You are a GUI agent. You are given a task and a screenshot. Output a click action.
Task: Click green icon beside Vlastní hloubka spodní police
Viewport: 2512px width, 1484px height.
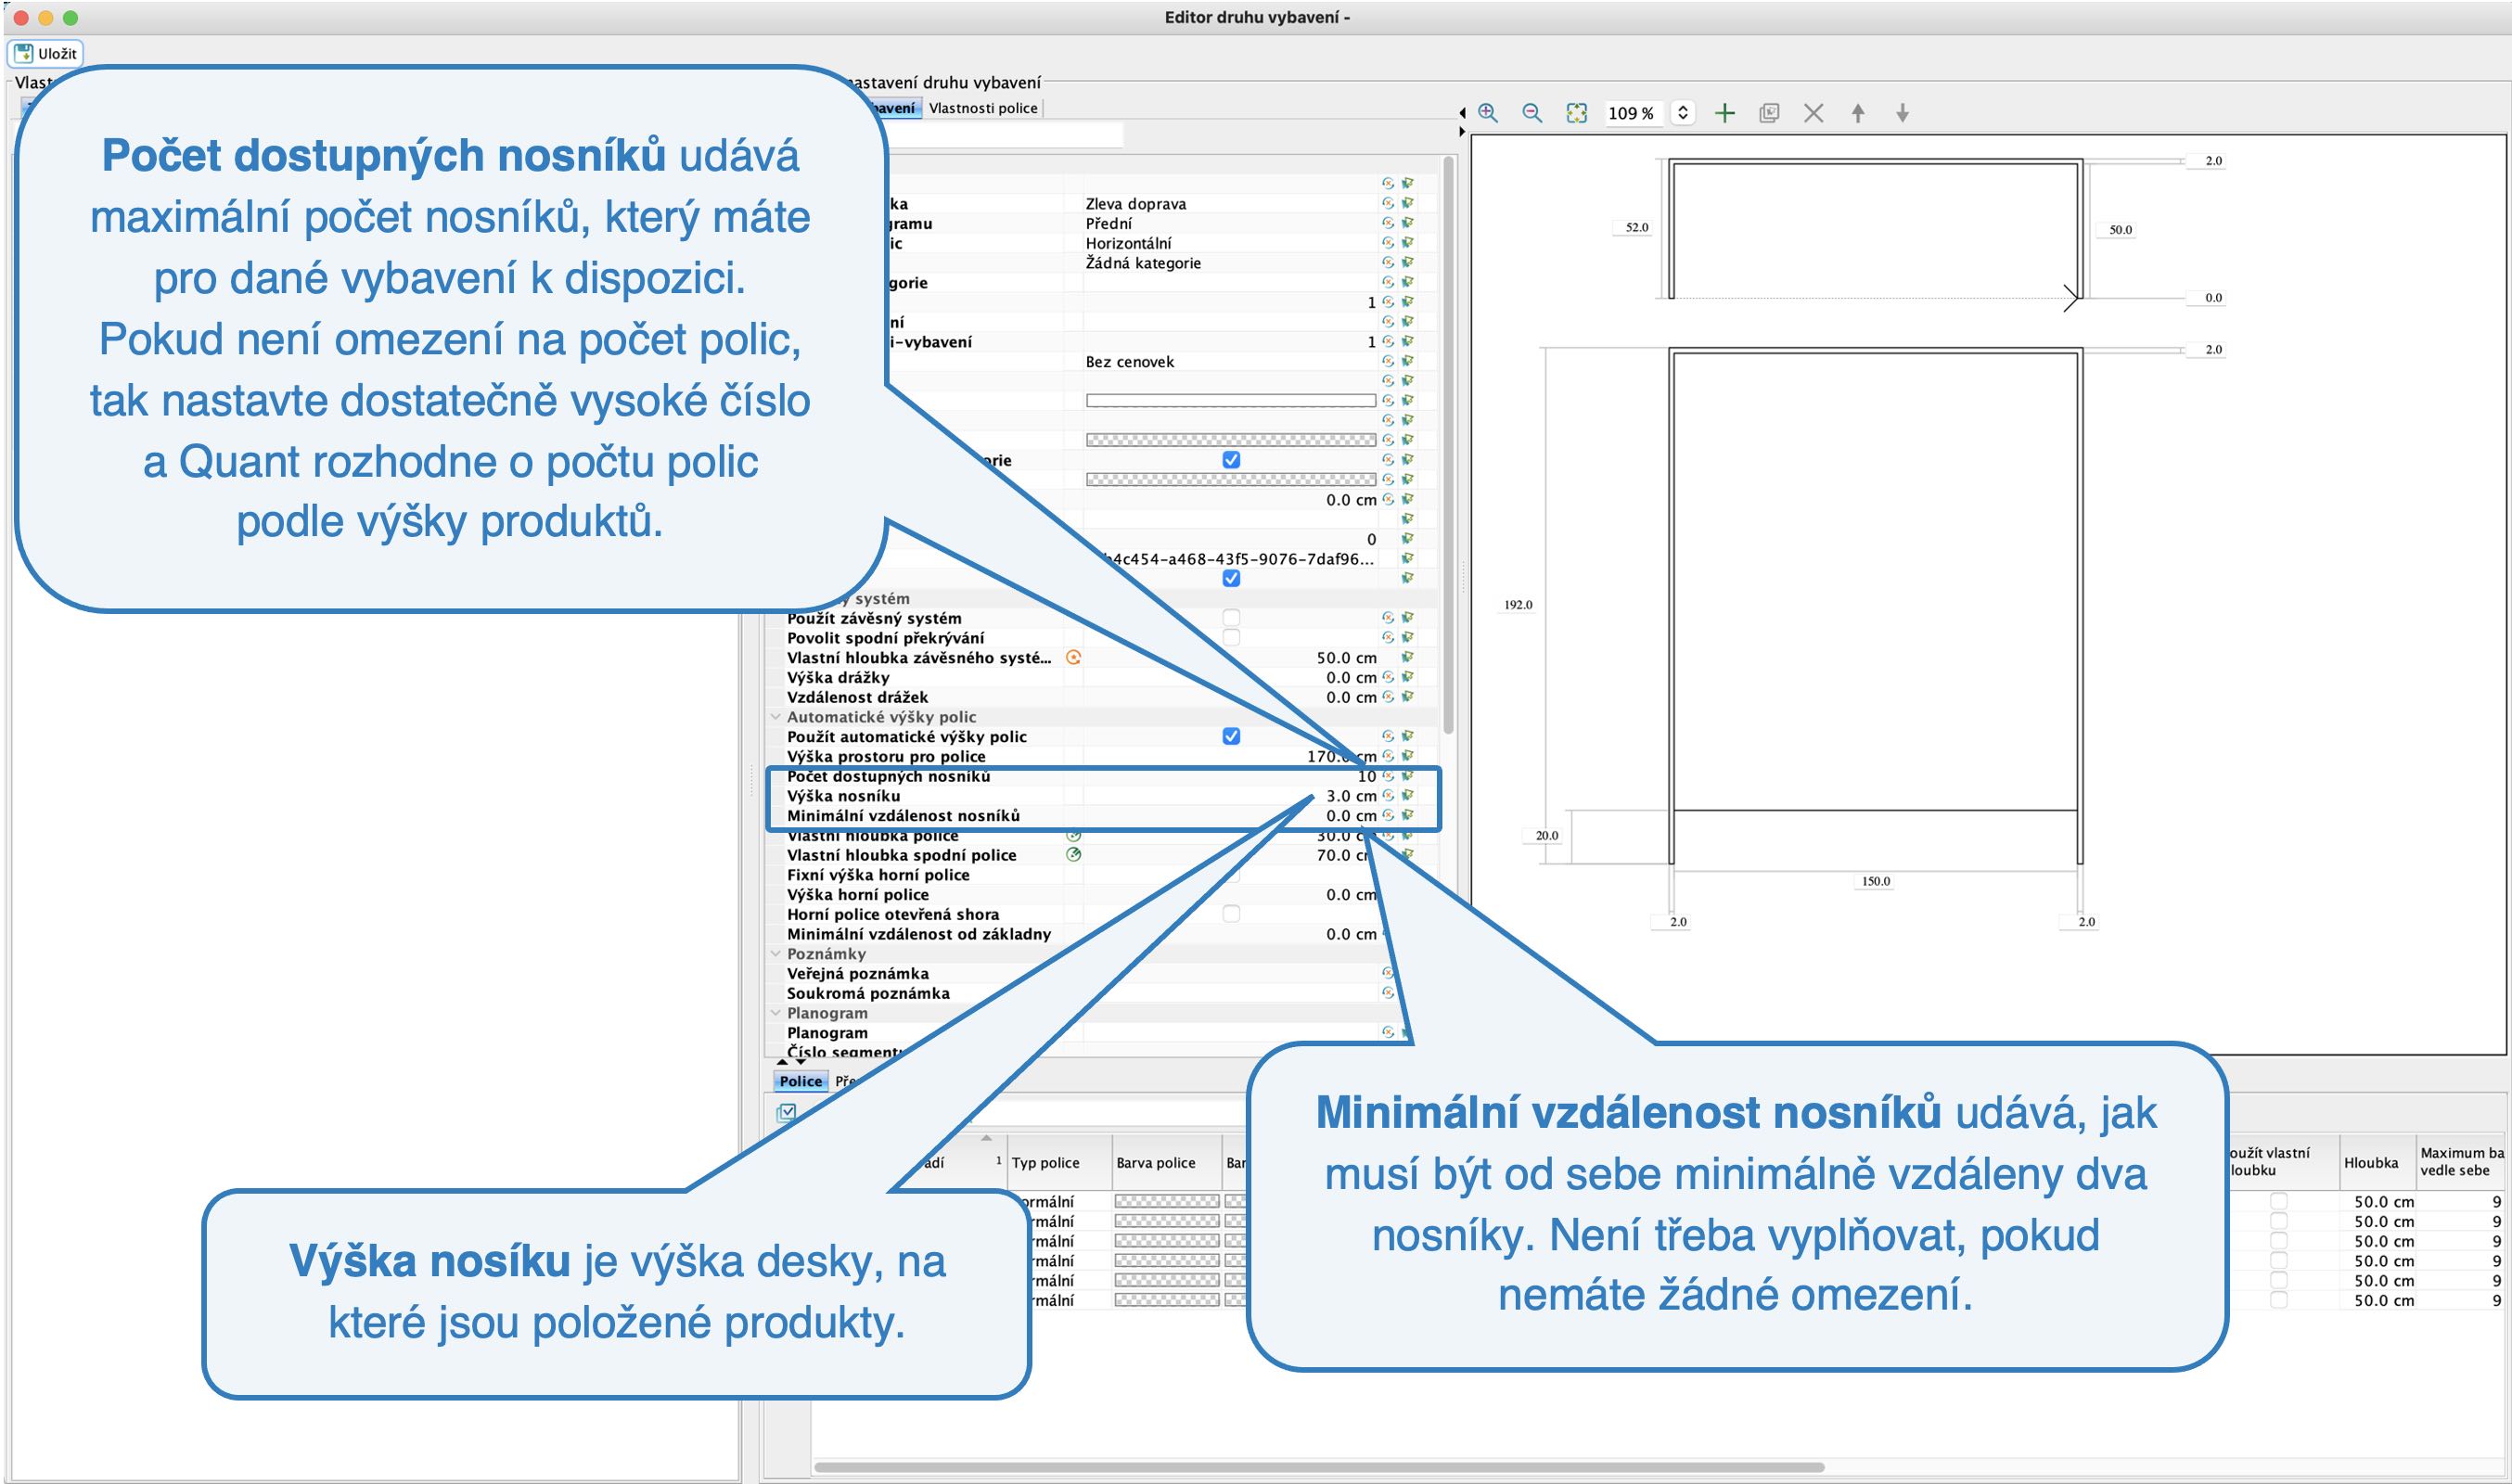1073,855
